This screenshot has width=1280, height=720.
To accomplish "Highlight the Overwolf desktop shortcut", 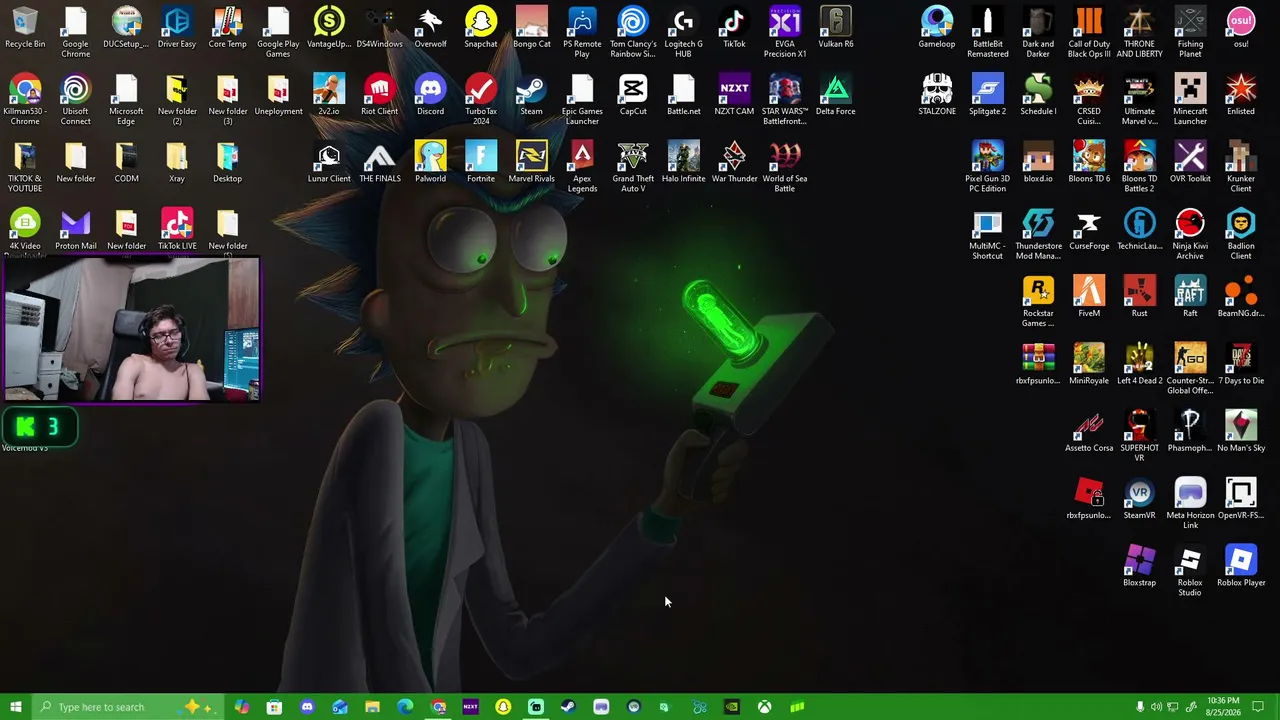I will pyautogui.click(x=430, y=28).
